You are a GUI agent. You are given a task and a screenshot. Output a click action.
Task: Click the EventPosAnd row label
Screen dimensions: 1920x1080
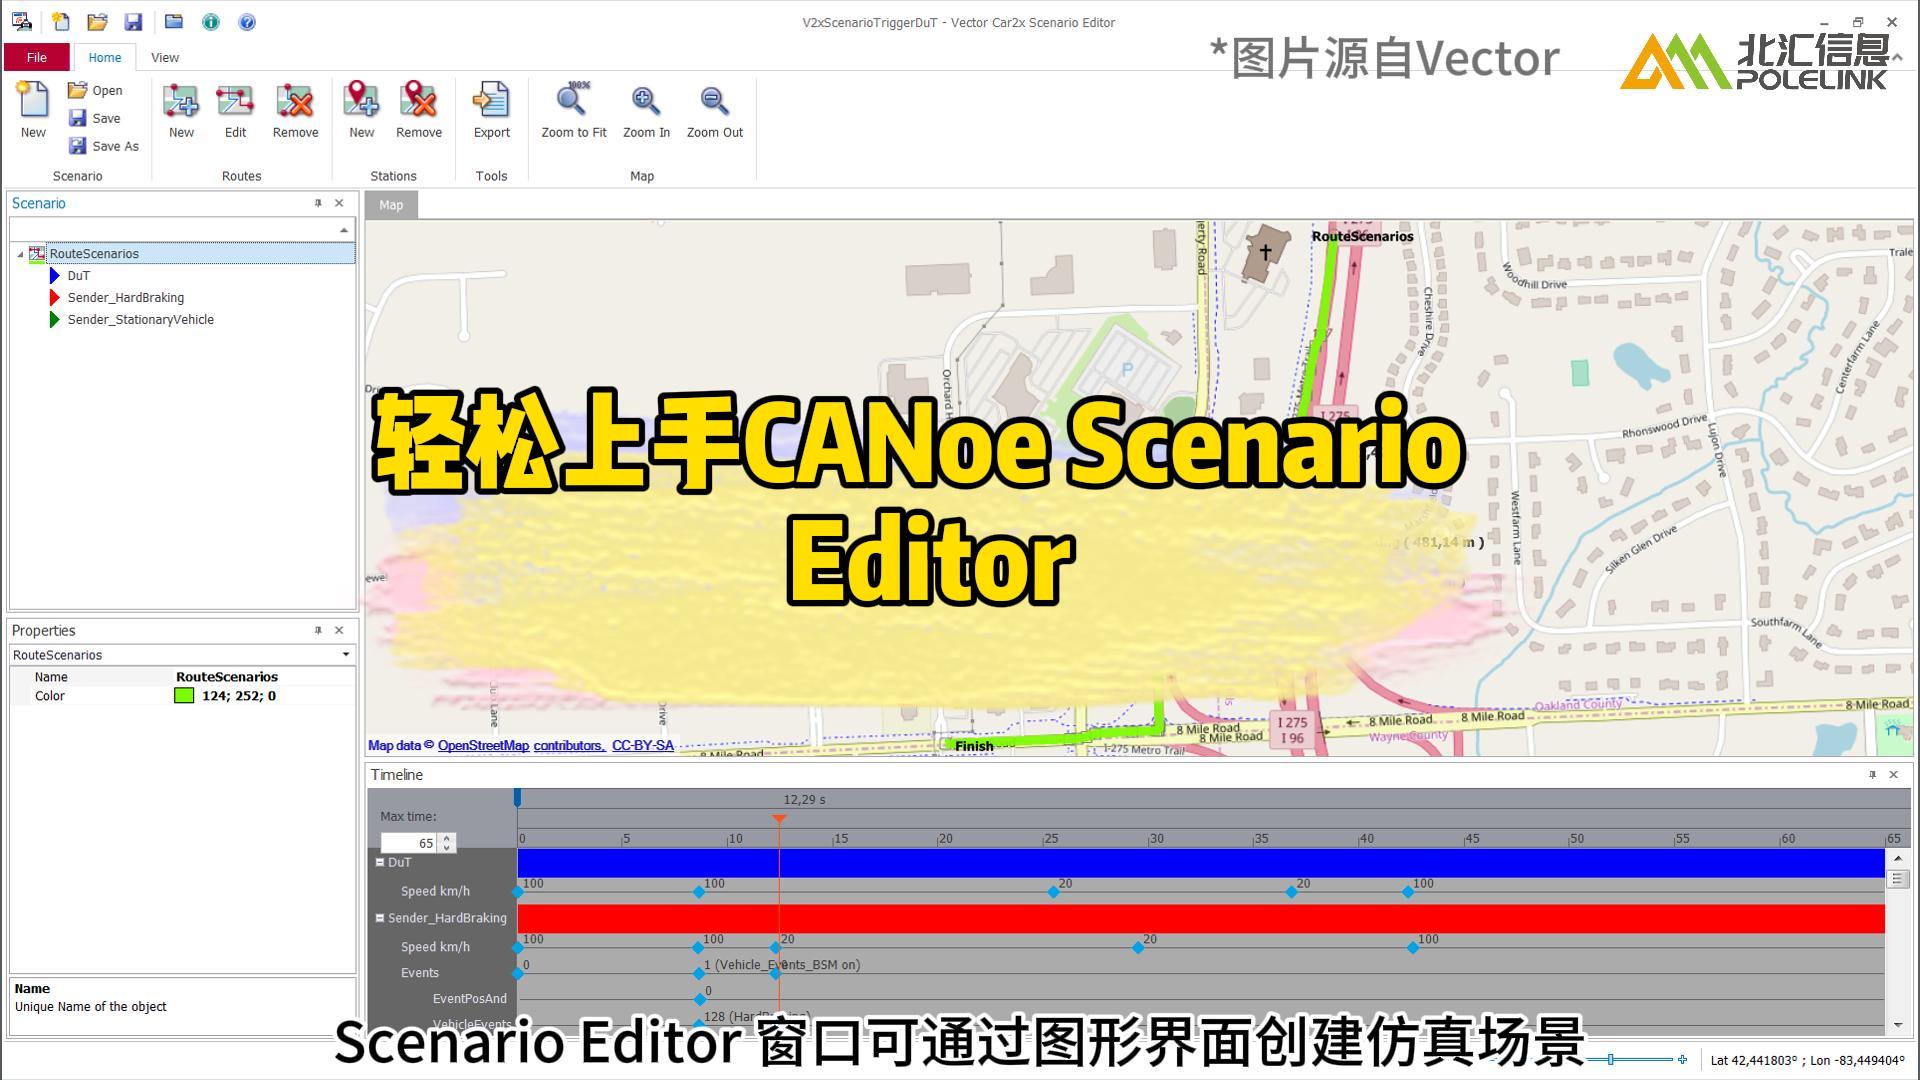(x=470, y=999)
